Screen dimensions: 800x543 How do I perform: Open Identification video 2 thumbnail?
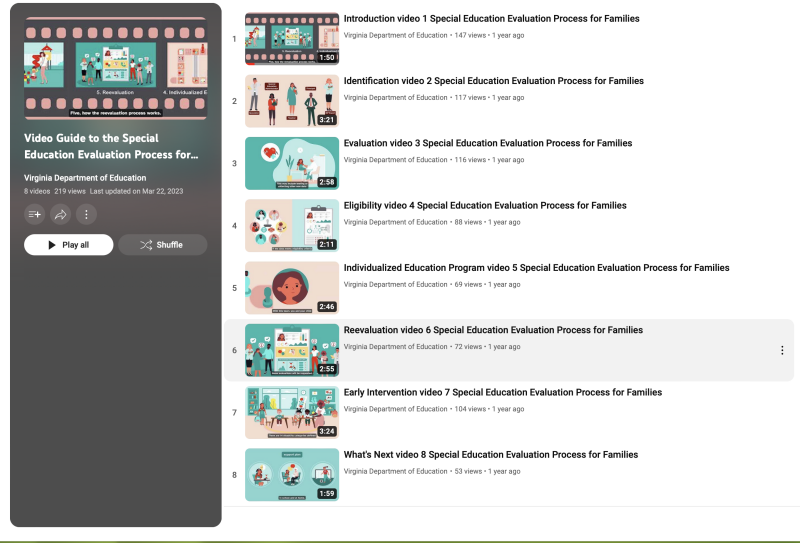[x=292, y=101]
